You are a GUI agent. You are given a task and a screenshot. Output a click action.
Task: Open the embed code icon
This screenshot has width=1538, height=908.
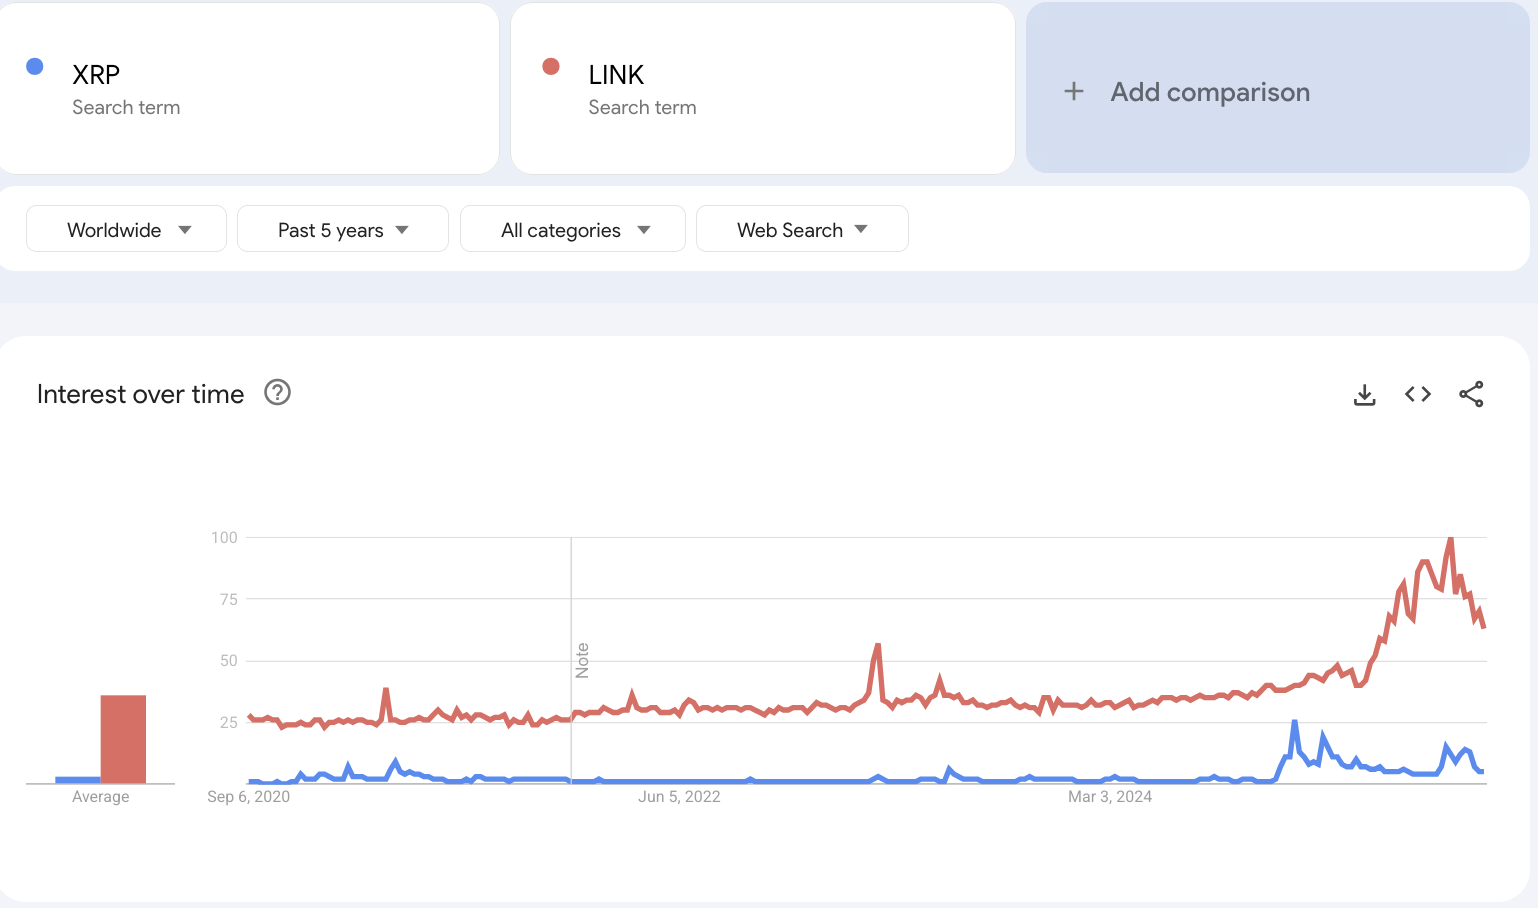1417,395
